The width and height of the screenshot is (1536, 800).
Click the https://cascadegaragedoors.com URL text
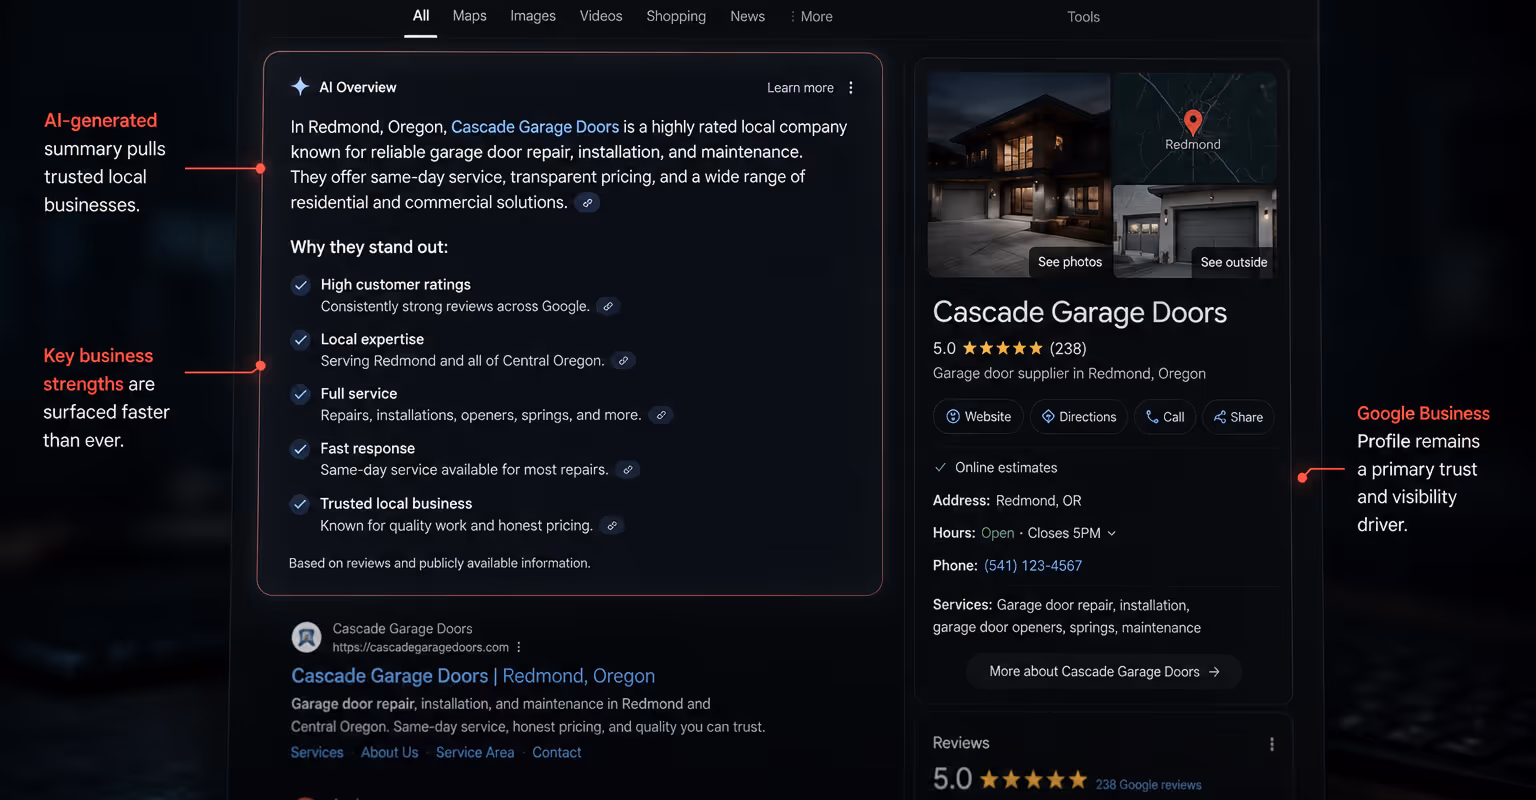[420, 648]
